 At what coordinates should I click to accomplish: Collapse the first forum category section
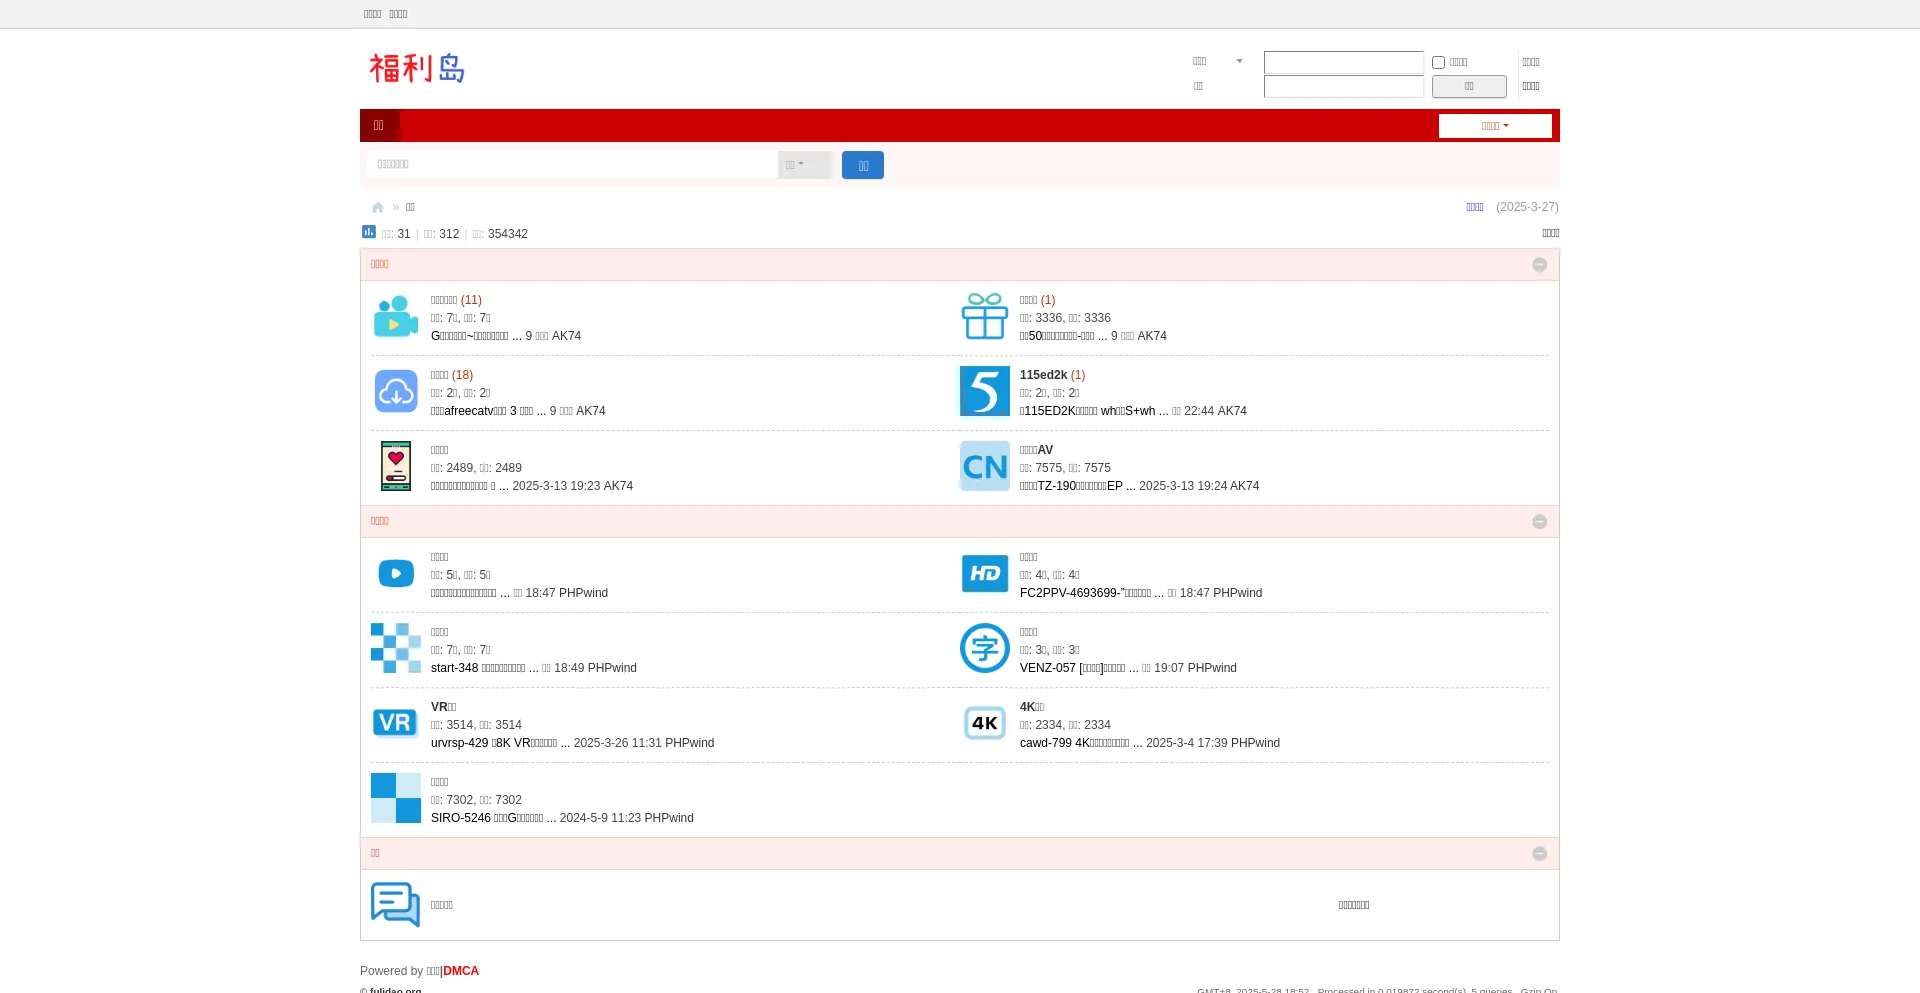1539,265
